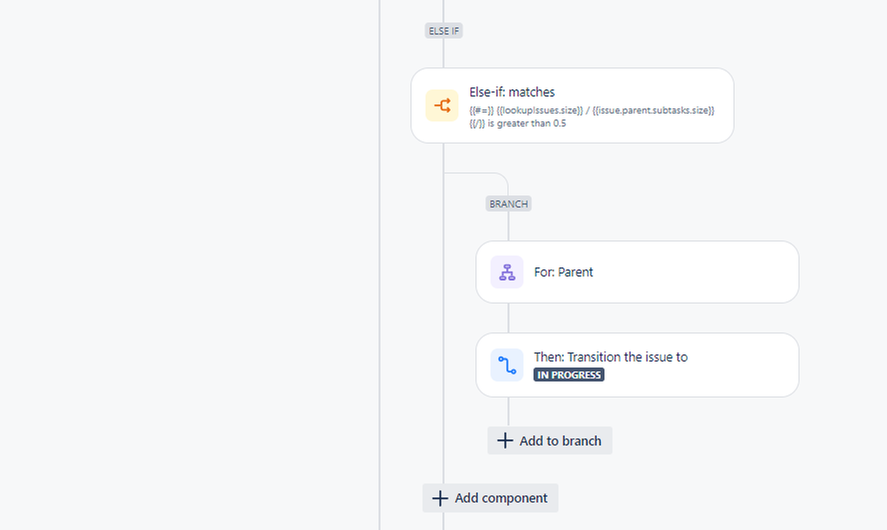Click the orange Else-if condition icon
This screenshot has height=530, width=887.
[442, 105]
